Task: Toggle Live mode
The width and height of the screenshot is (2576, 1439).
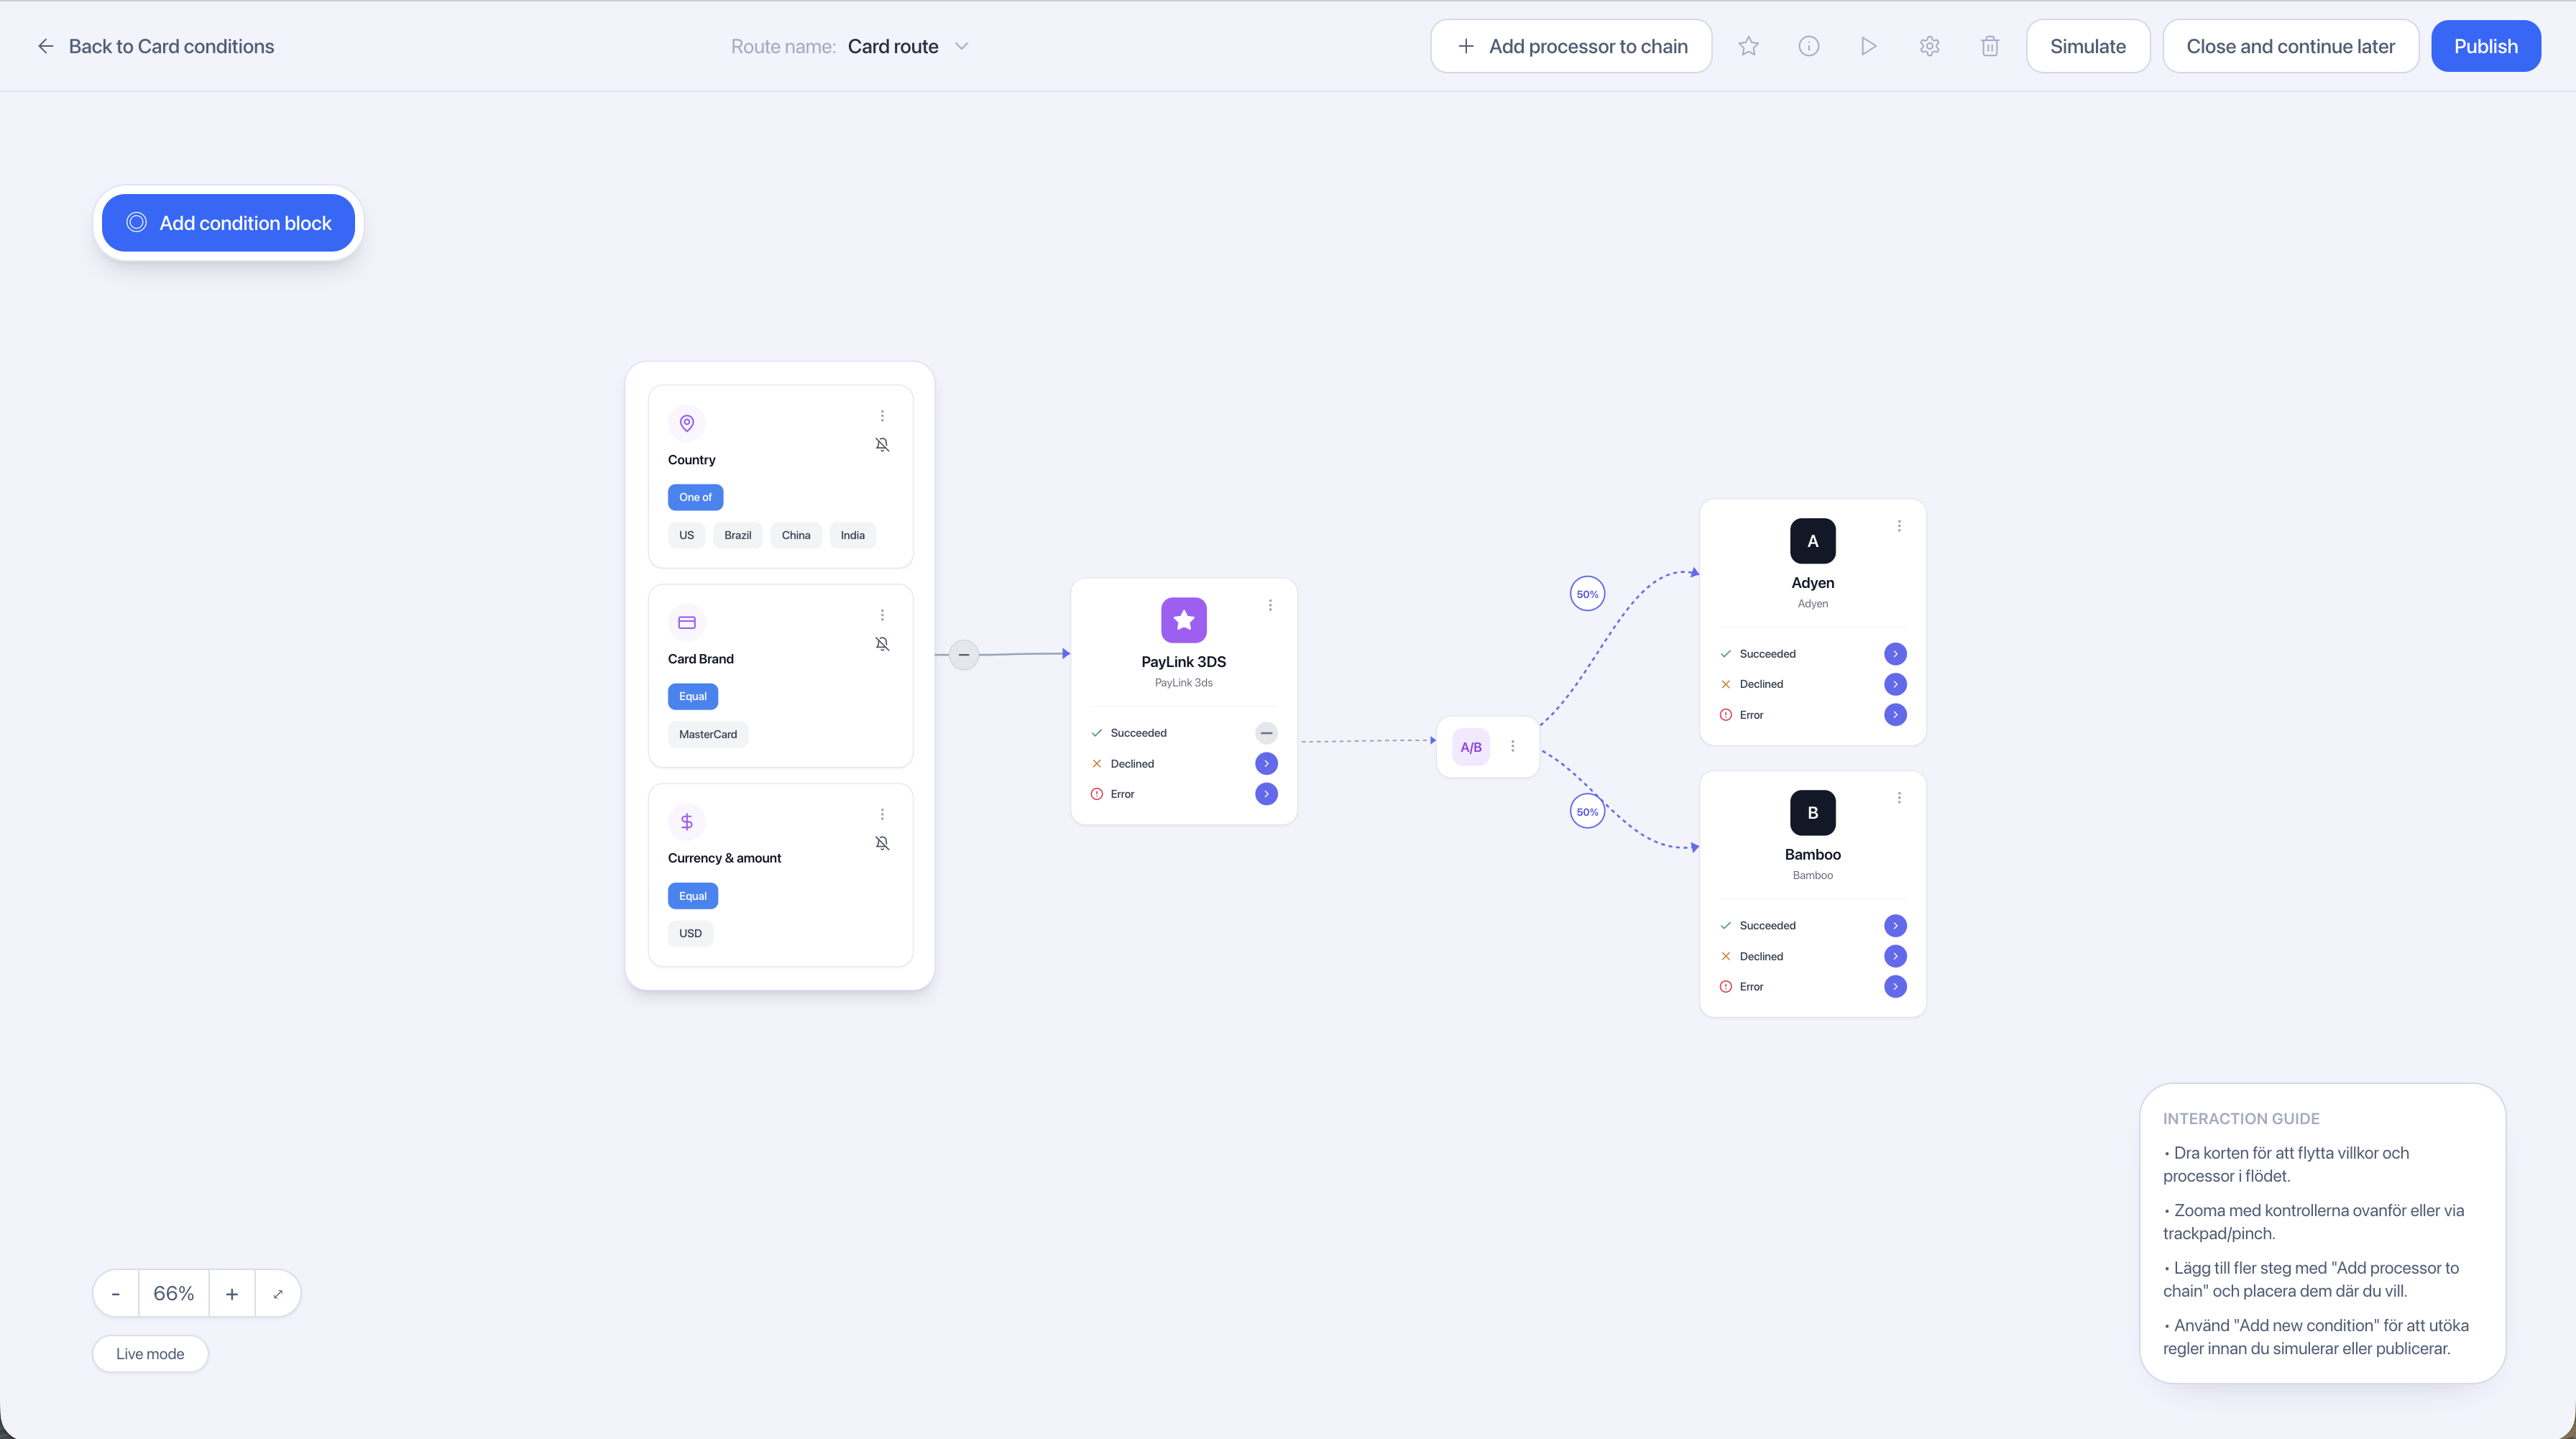Action: pos(150,1354)
